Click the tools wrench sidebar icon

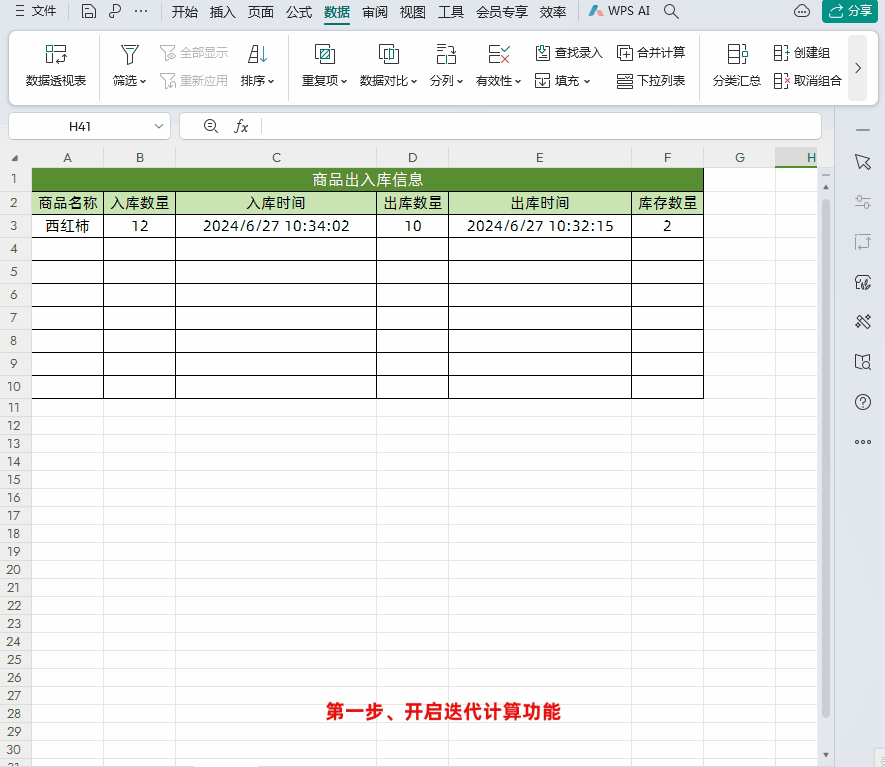(x=862, y=322)
